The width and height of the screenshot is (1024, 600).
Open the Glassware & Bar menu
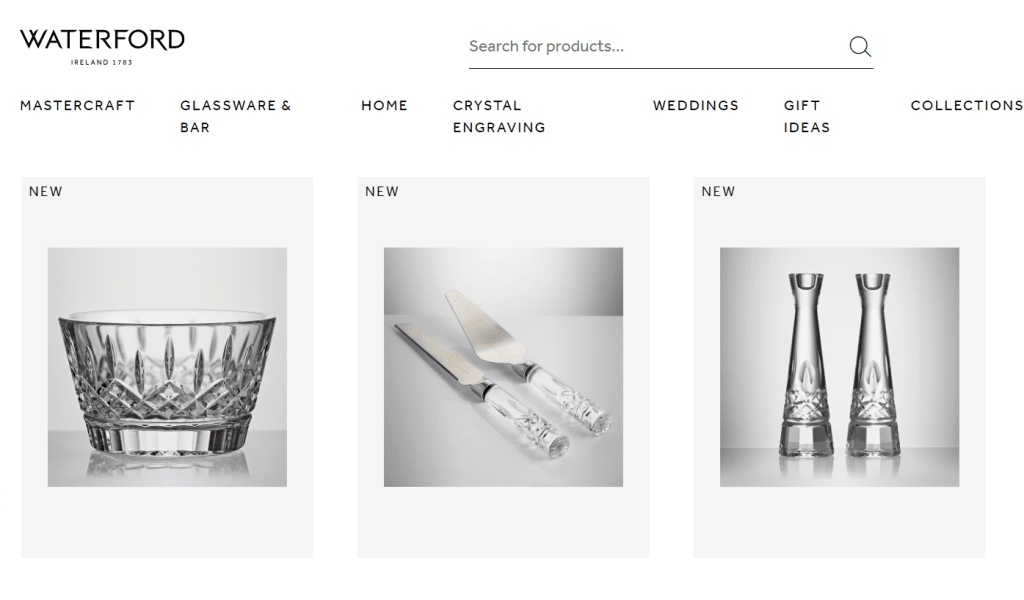point(236,116)
